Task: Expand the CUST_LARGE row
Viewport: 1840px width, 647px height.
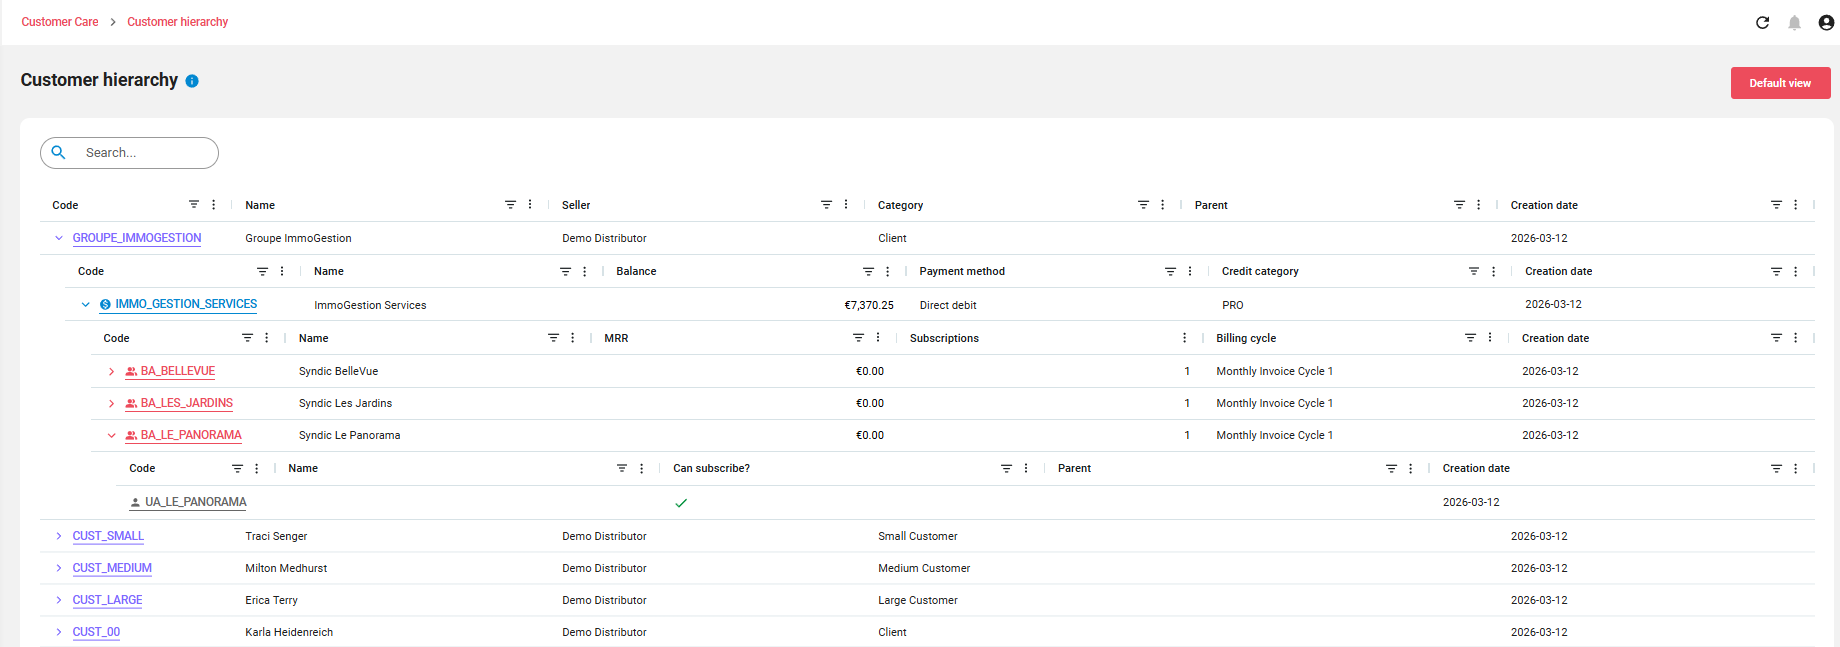Action: coord(59,600)
